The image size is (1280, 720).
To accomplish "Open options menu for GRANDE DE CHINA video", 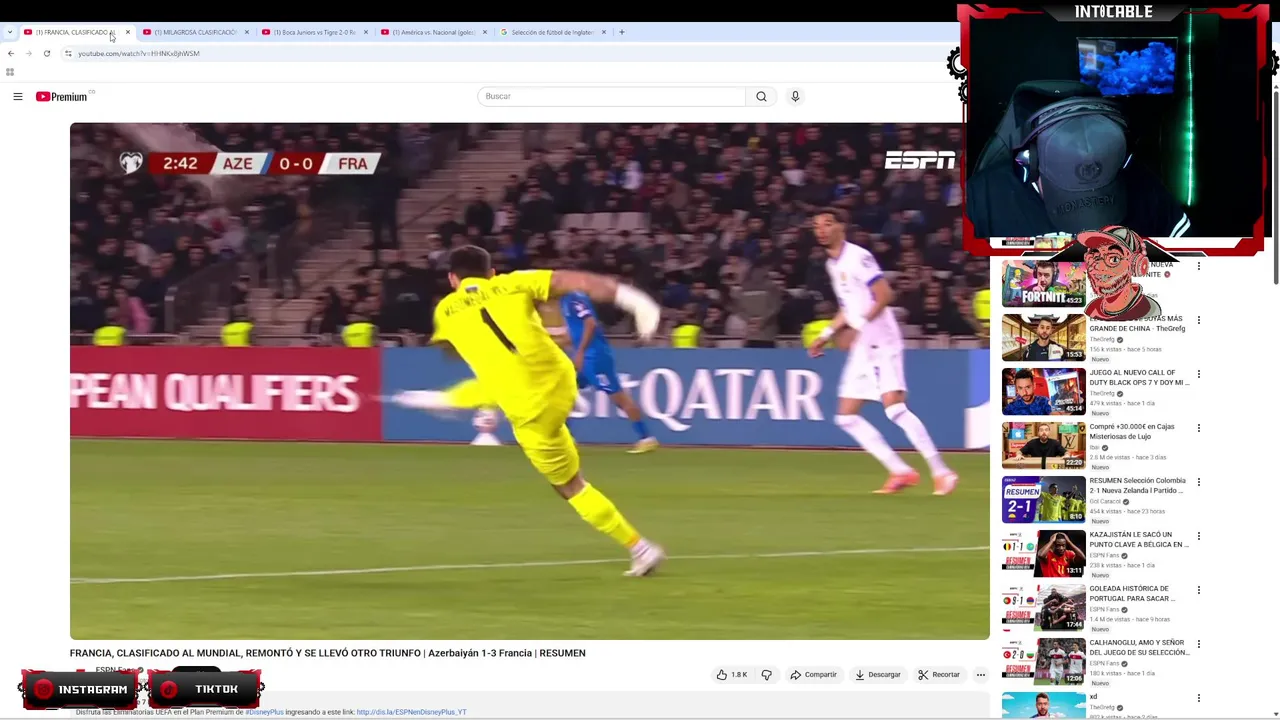I will 1198,320.
